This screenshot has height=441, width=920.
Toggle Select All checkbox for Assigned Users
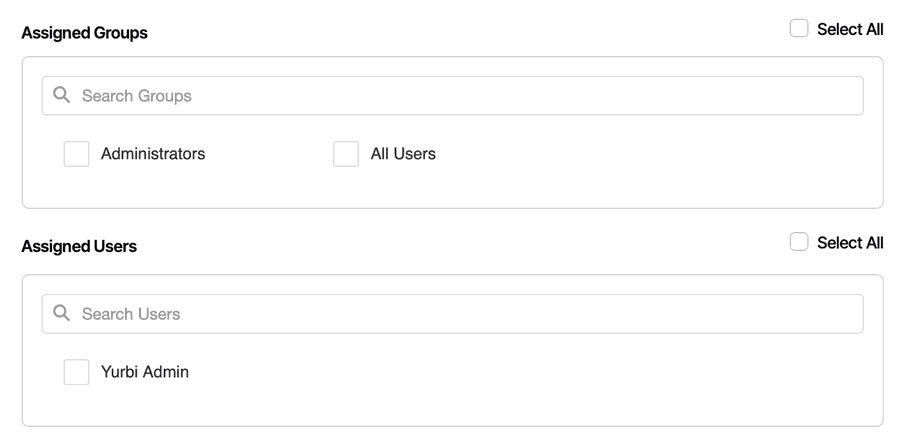pyautogui.click(x=799, y=243)
